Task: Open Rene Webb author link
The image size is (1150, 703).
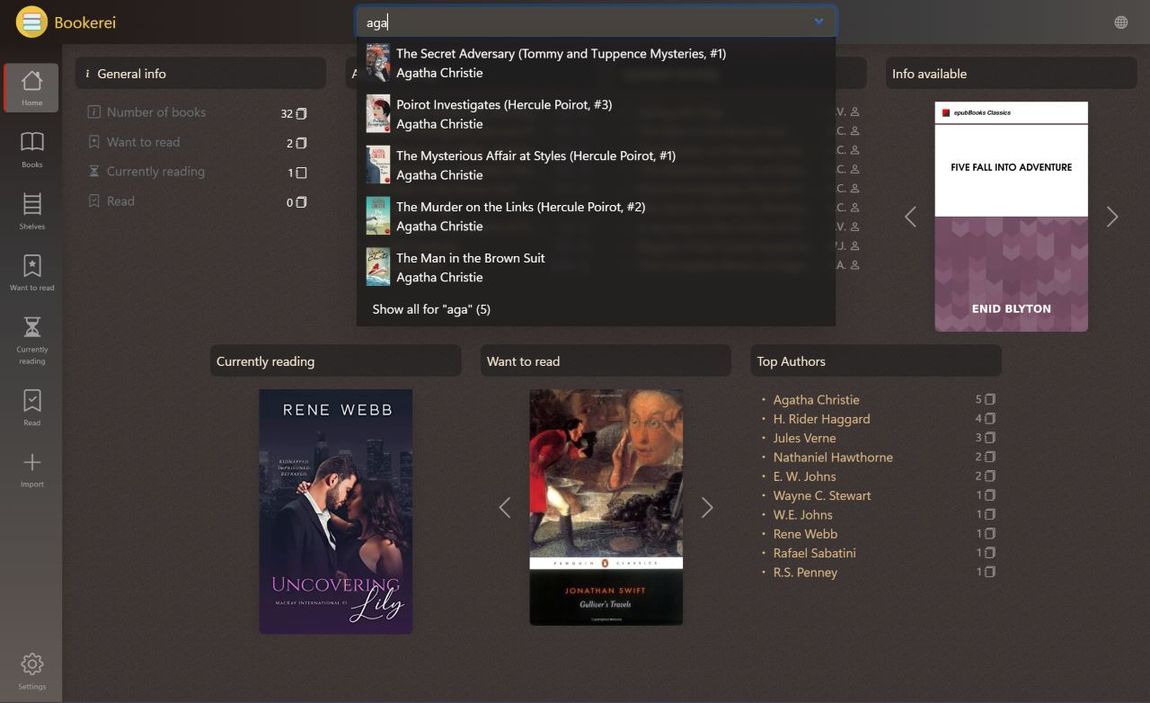Action: pos(805,534)
